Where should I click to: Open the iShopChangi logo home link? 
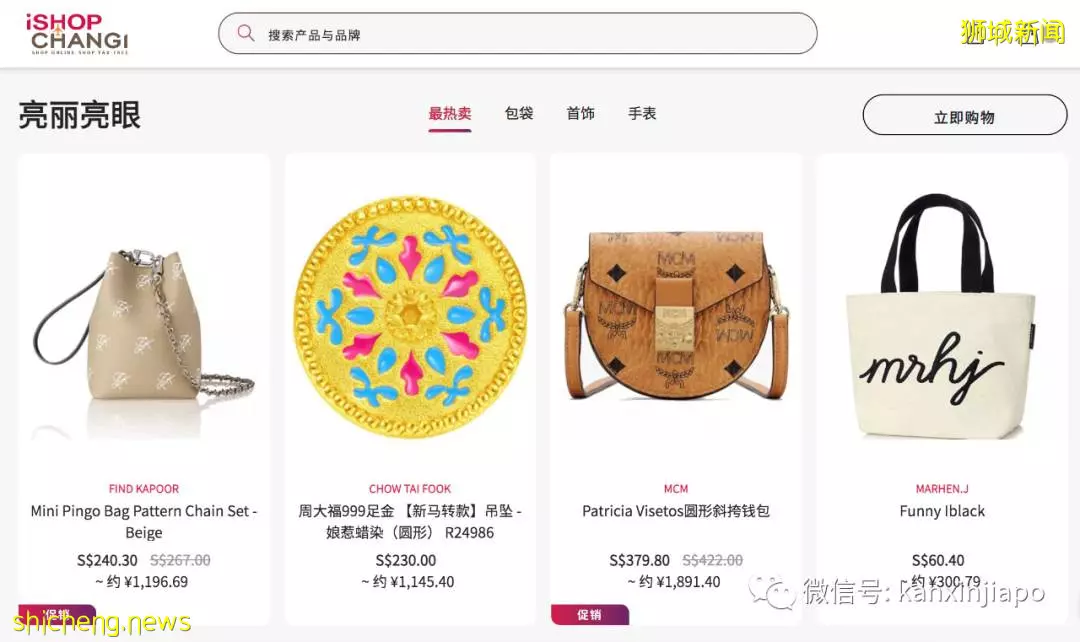click(77, 33)
